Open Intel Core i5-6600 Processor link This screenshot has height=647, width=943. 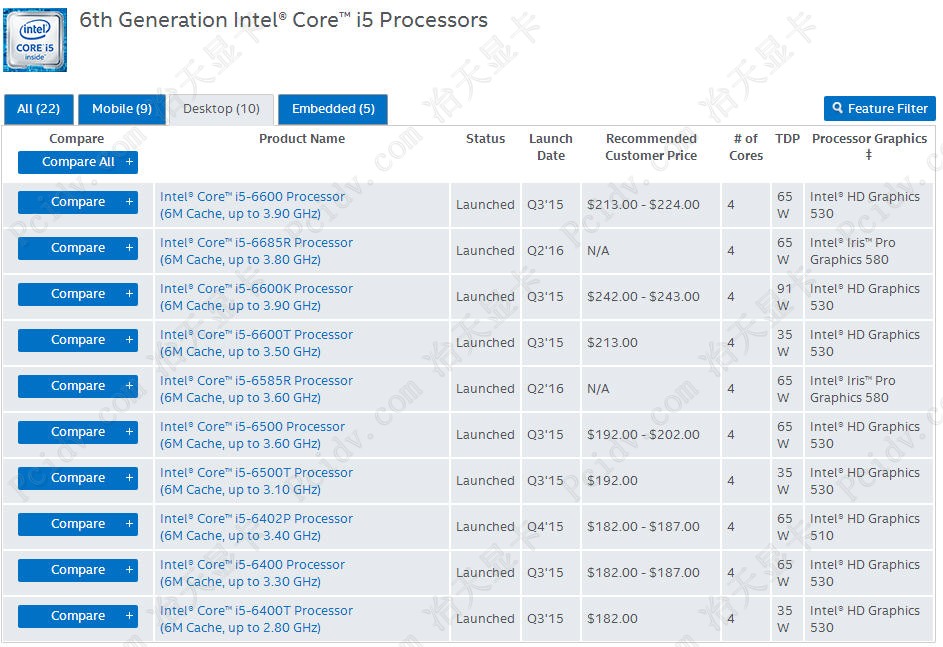pos(253,205)
